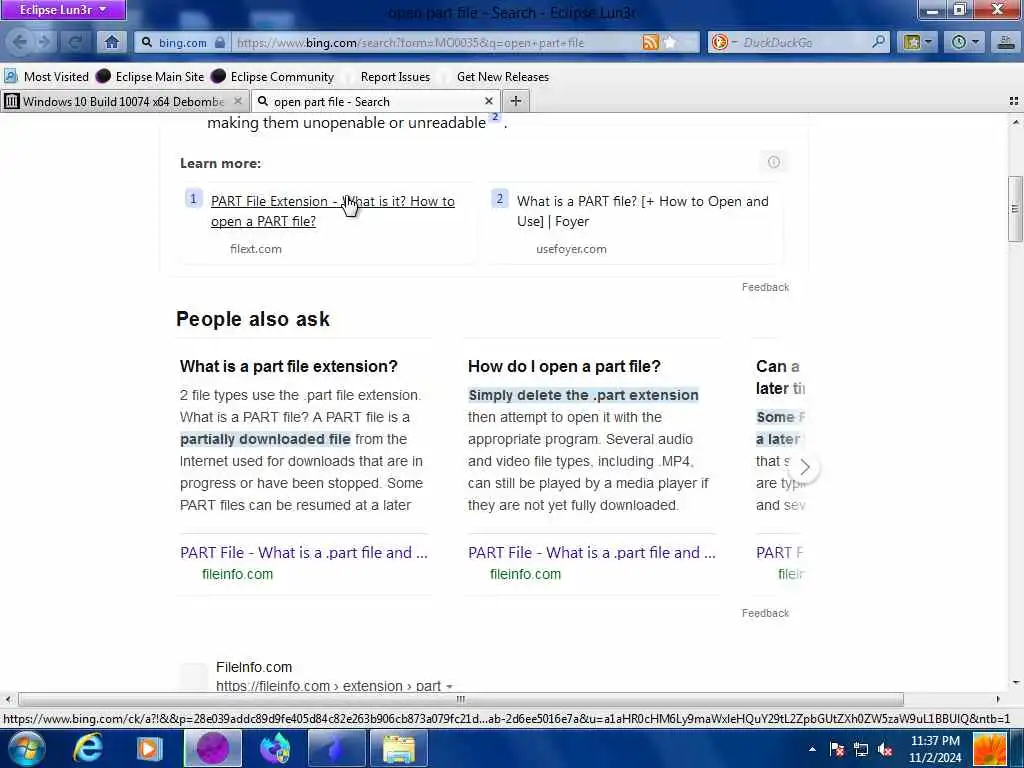This screenshot has width=1024, height=768.
Task: Click the horizontal scrollbar right arrow
Action: pyautogui.click(x=997, y=699)
